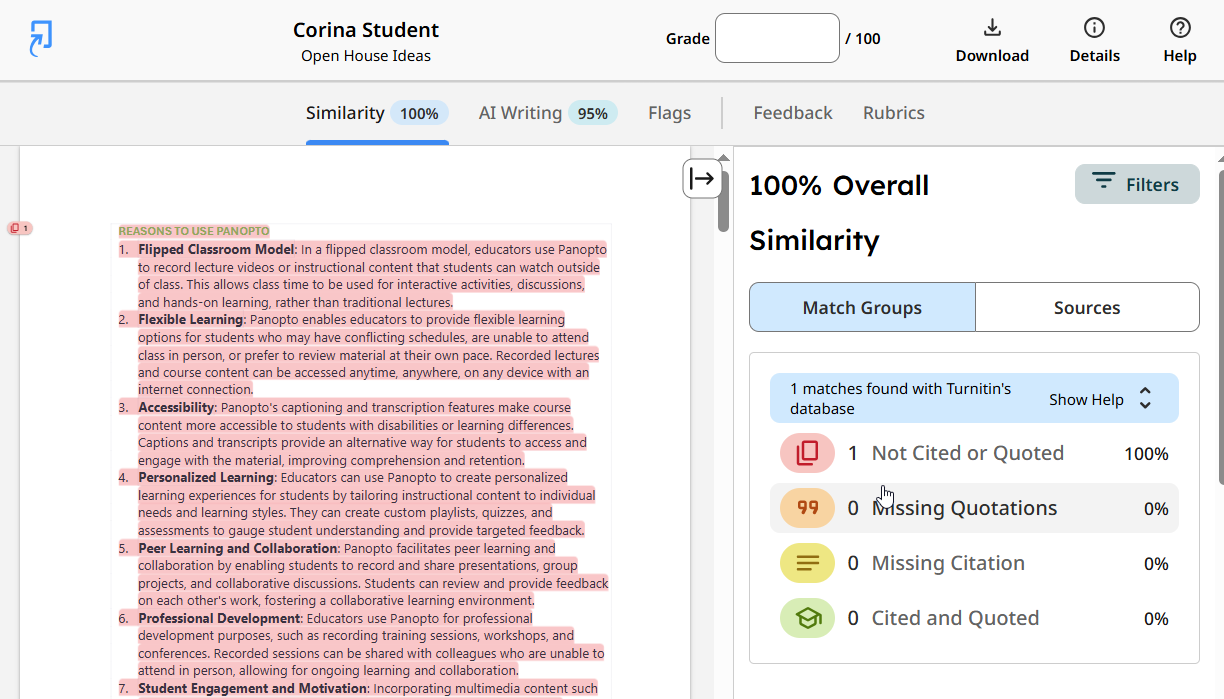Click the Grade input field
The height and width of the screenshot is (699, 1224).
(777, 38)
